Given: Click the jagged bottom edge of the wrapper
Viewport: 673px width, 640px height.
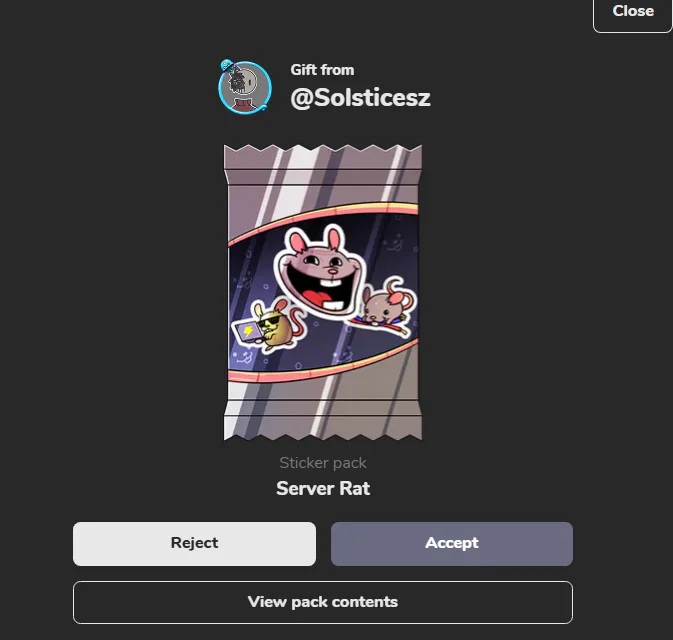Looking at the screenshot, I should 323,432.
